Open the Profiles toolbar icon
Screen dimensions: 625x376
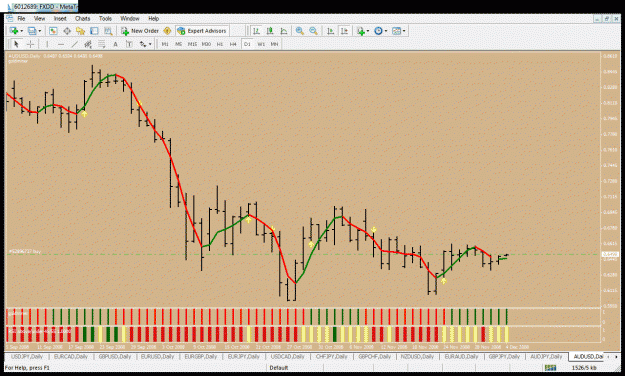[32, 31]
